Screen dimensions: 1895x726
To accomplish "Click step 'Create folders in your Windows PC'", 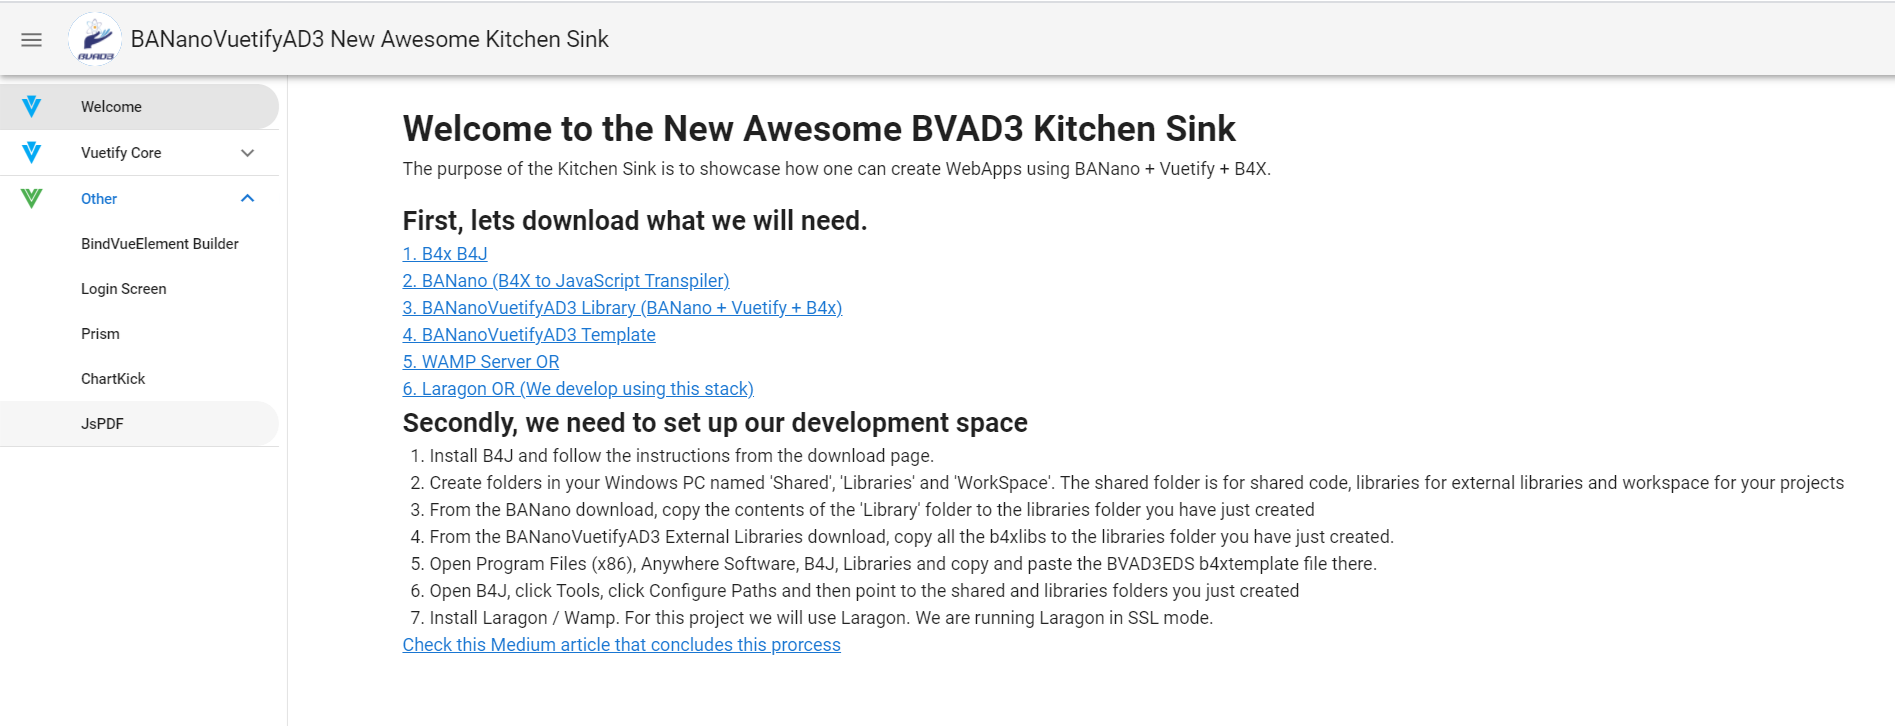I will click(1137, 483).
